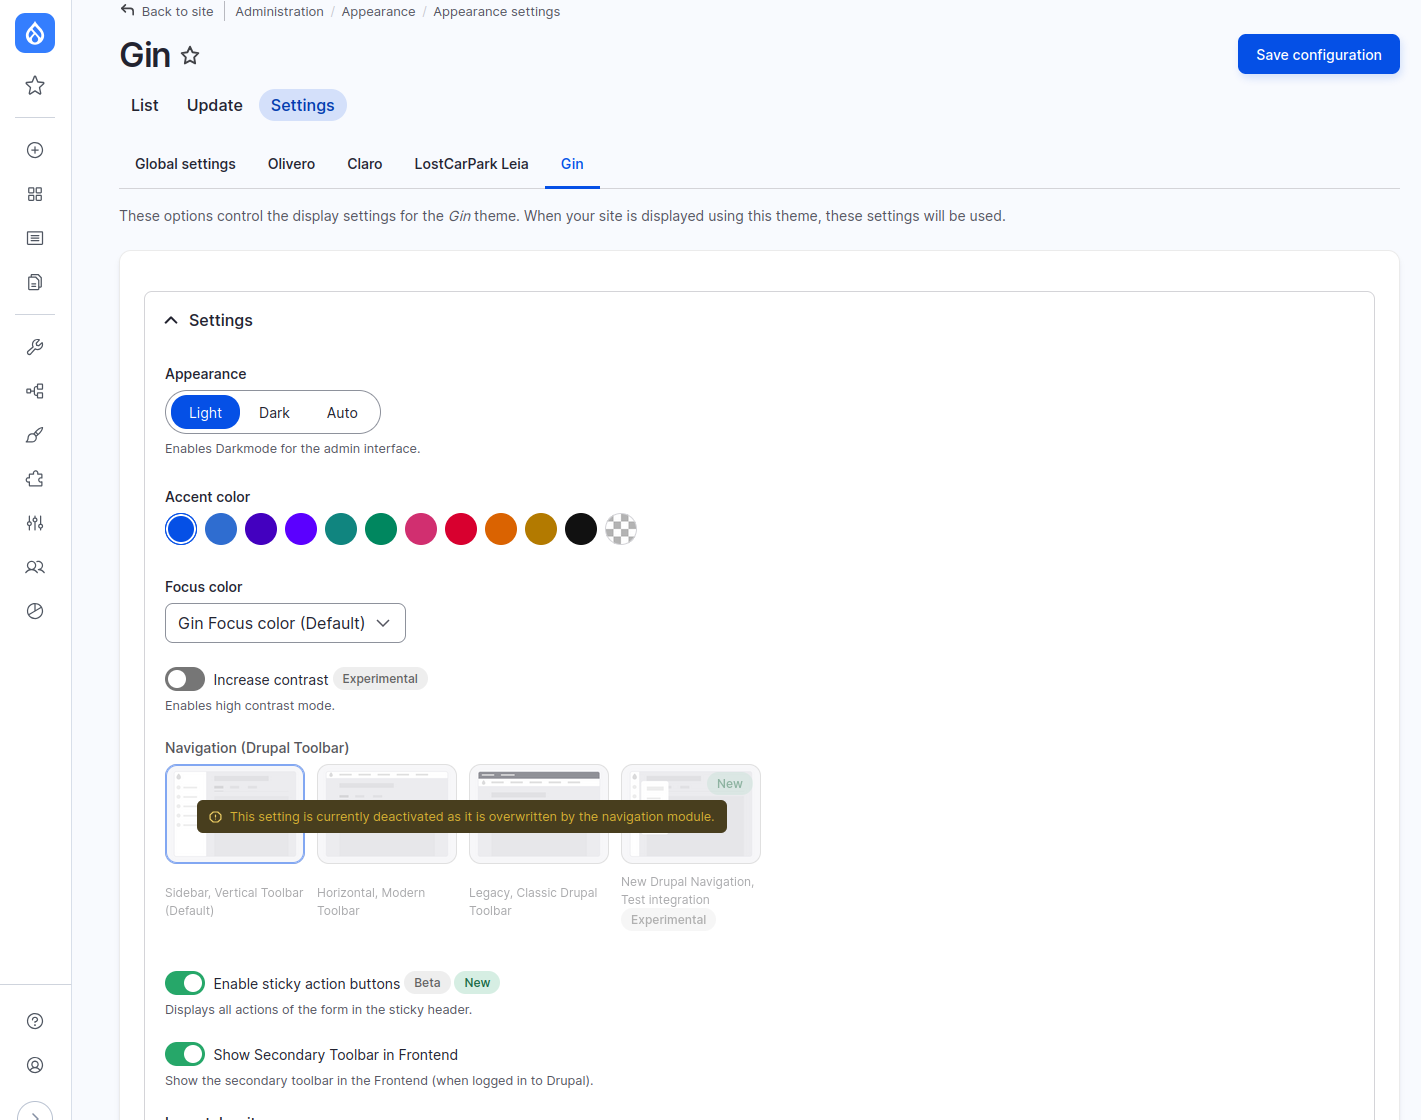Add Gin page to shortcuts star

pos(190,56)
